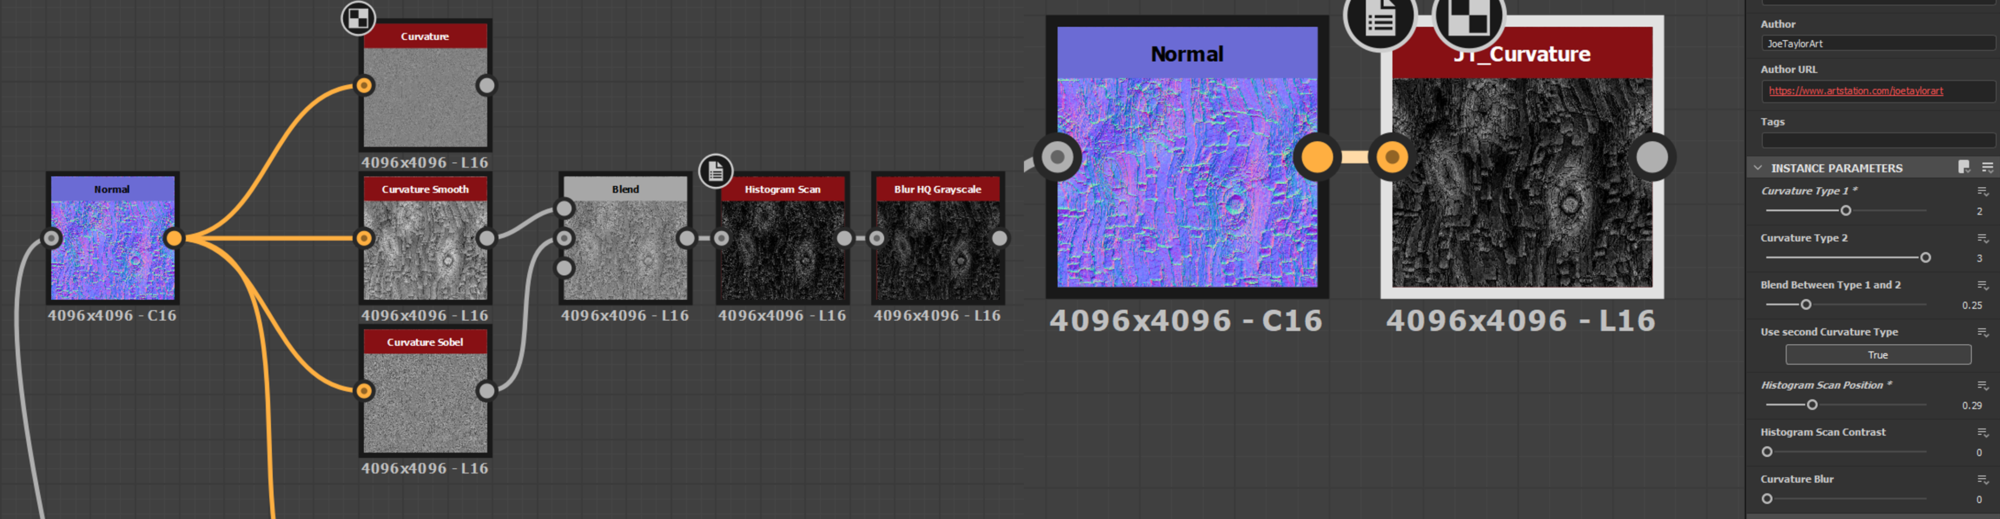The height and width of the screenshot is (519, 2000).
Task: Click the Blend node's output connector
Action: 686,238
